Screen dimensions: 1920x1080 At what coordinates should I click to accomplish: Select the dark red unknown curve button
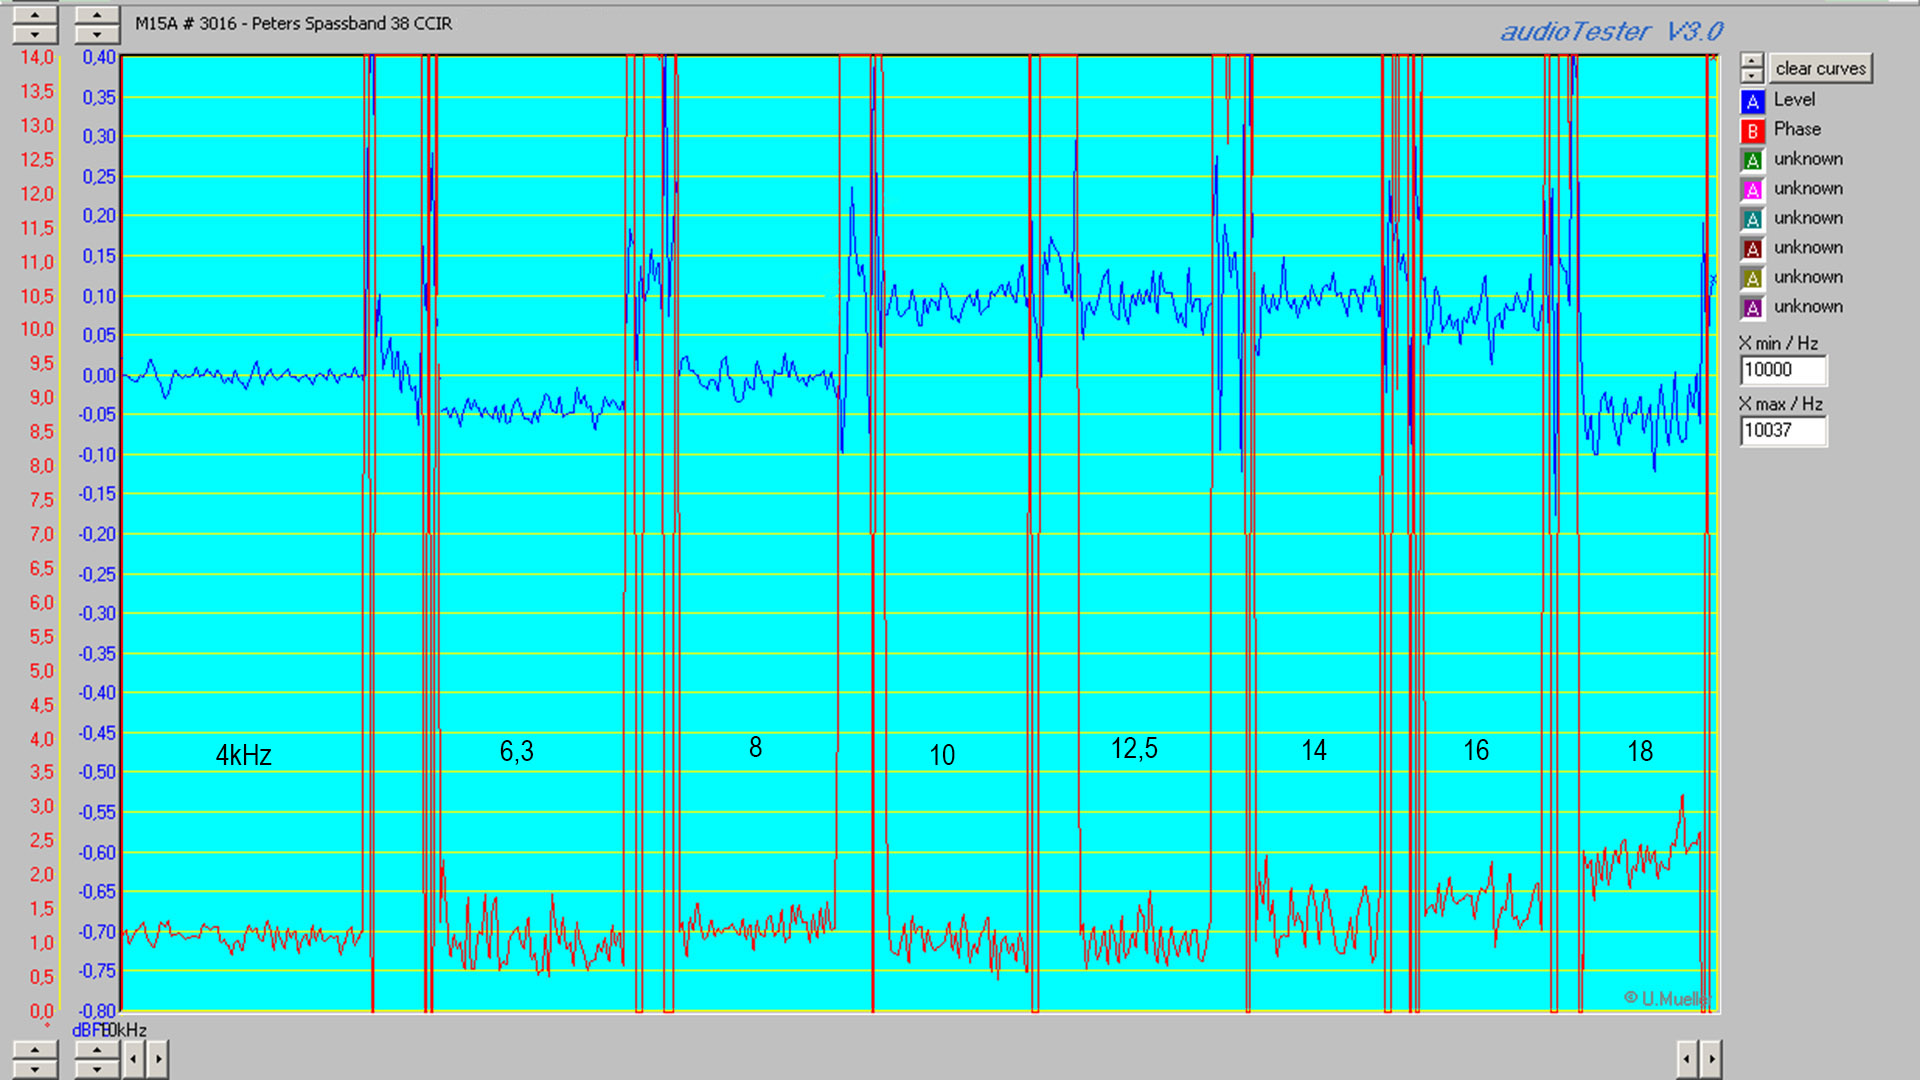(x=1752, y=249)
